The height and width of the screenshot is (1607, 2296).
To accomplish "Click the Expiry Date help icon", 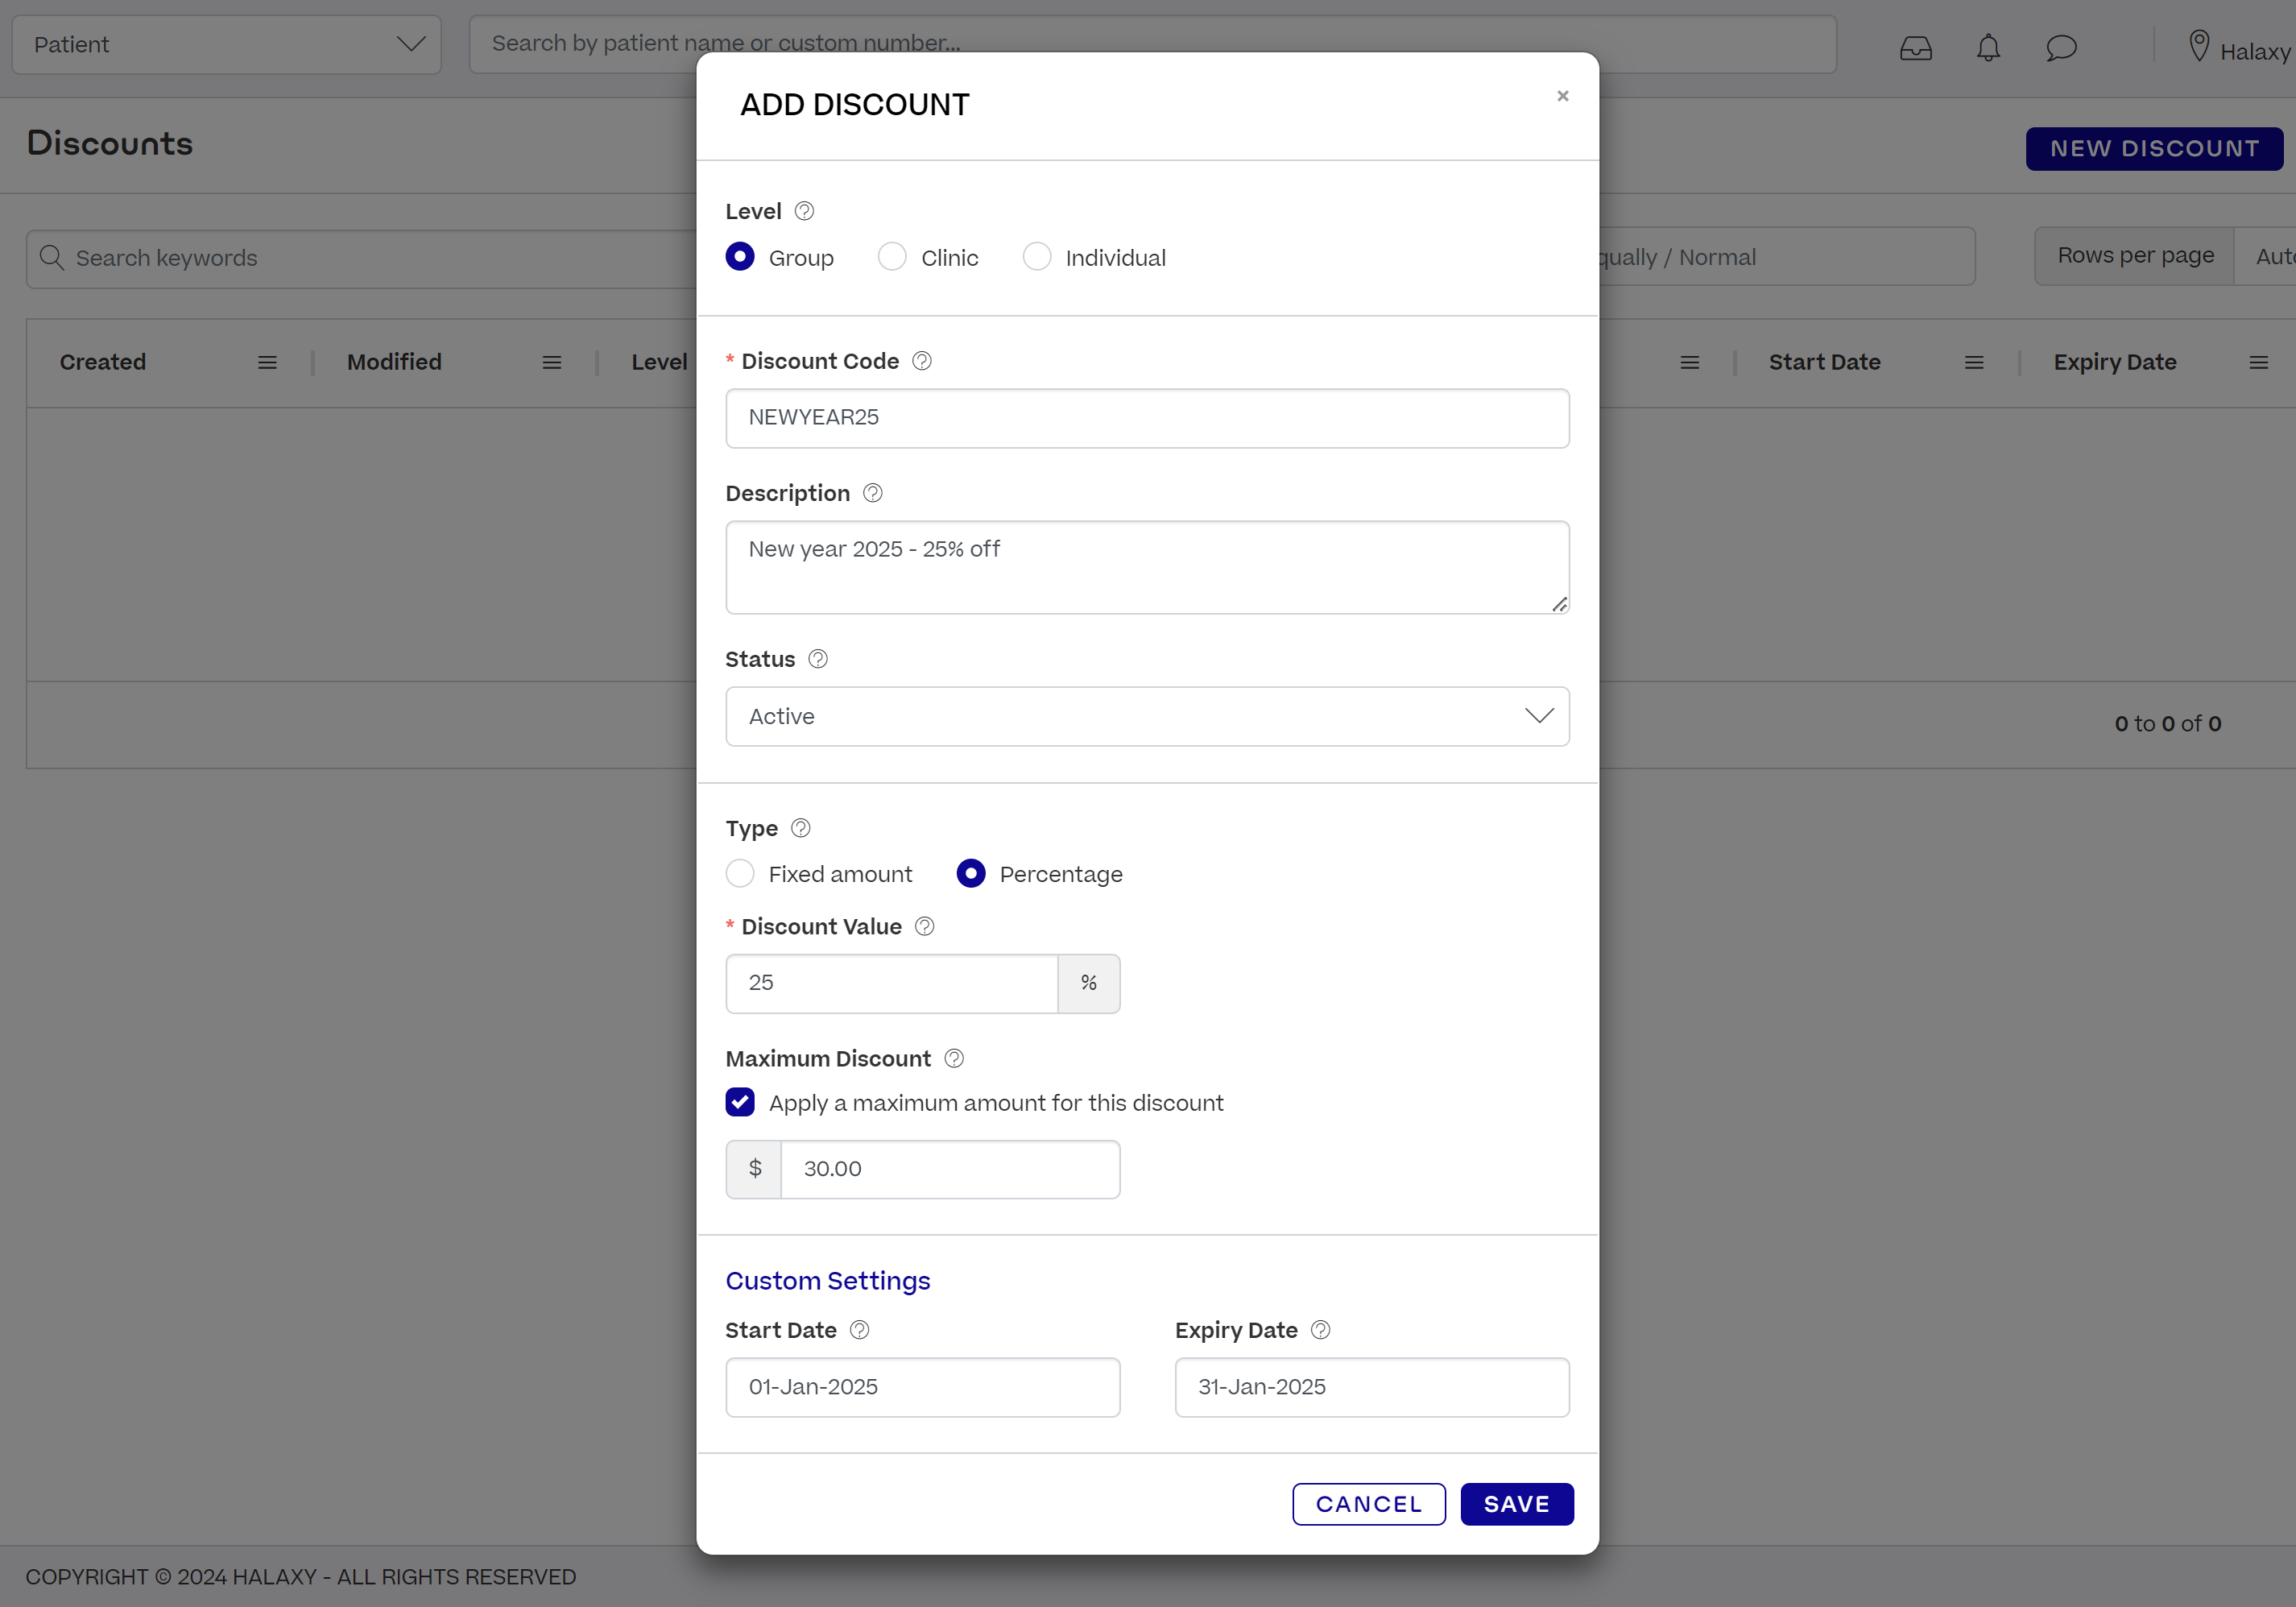I will pyautogui.click(x=1320, y=1330).
